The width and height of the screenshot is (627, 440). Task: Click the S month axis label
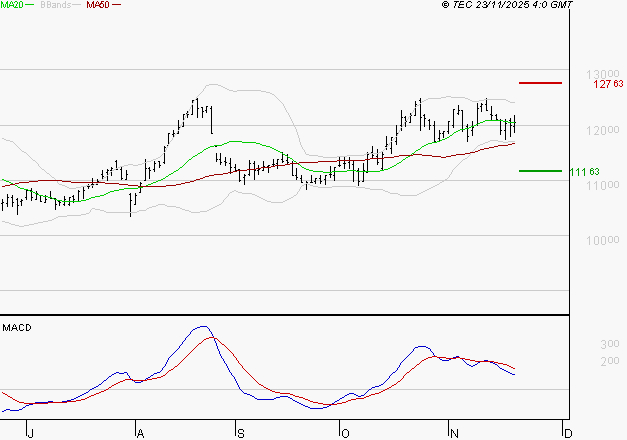240,434
